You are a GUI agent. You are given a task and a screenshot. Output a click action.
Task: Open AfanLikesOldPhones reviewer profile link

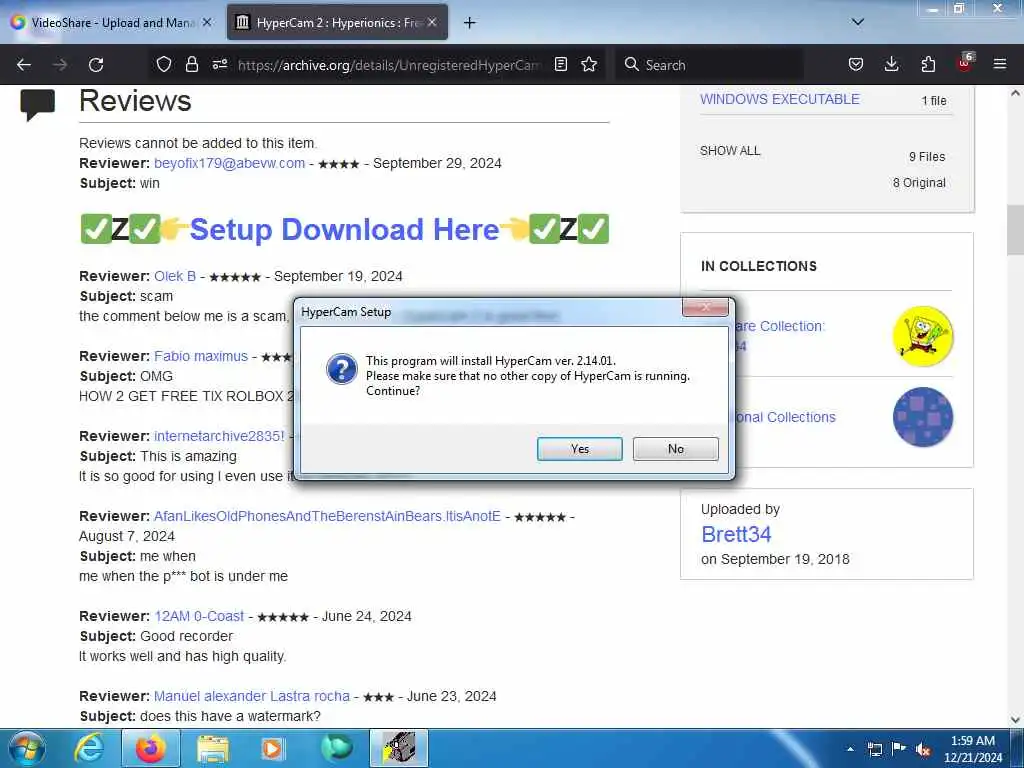327,517
